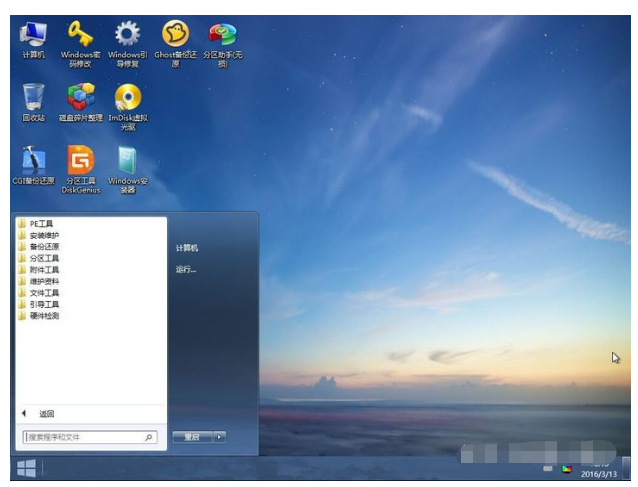
Task: Click the 重启 restart button
Action: click(x=191, y=436)
